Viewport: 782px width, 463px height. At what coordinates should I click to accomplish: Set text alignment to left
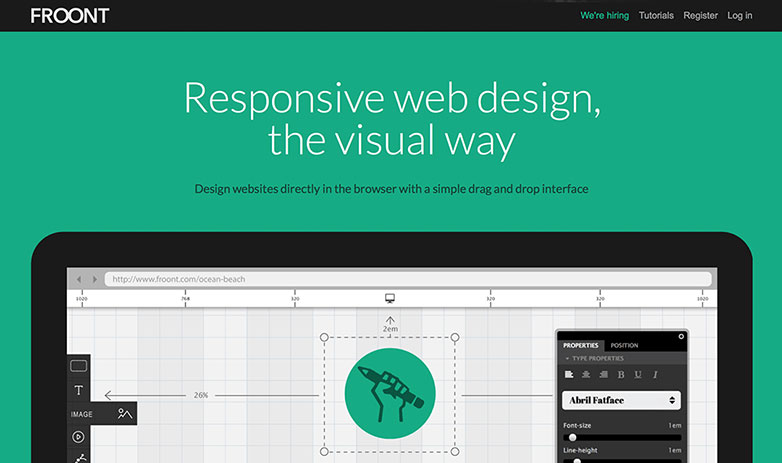click(x=569, y=374)
